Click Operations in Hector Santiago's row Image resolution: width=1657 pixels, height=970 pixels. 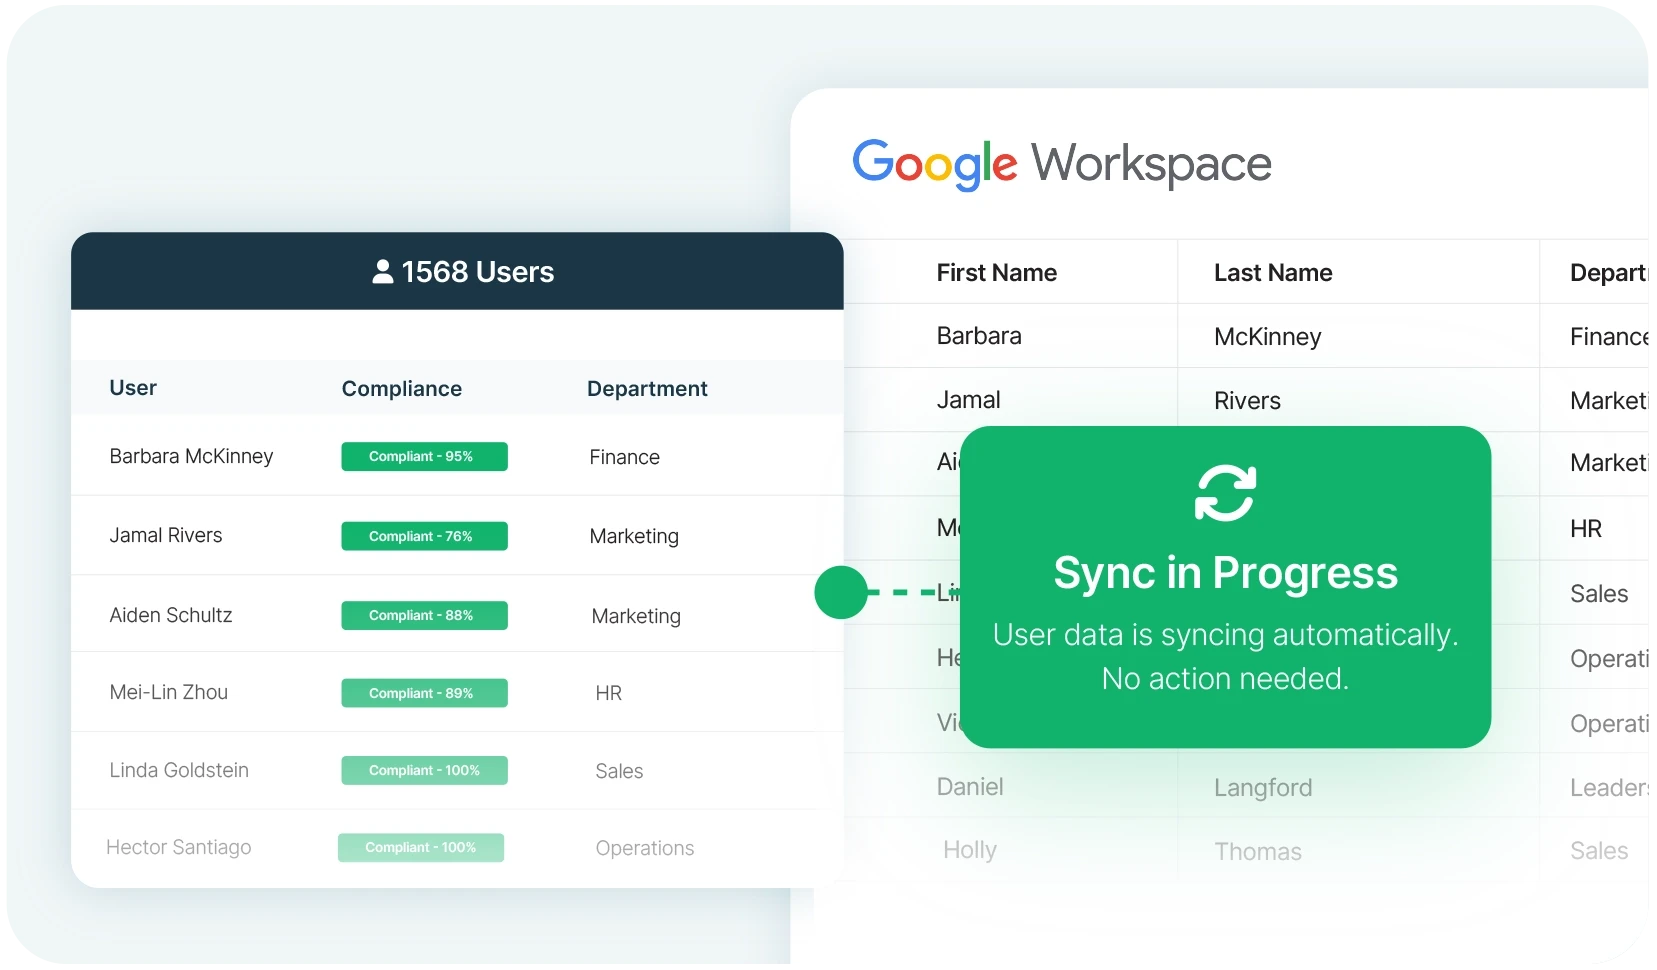click(645, 848)
